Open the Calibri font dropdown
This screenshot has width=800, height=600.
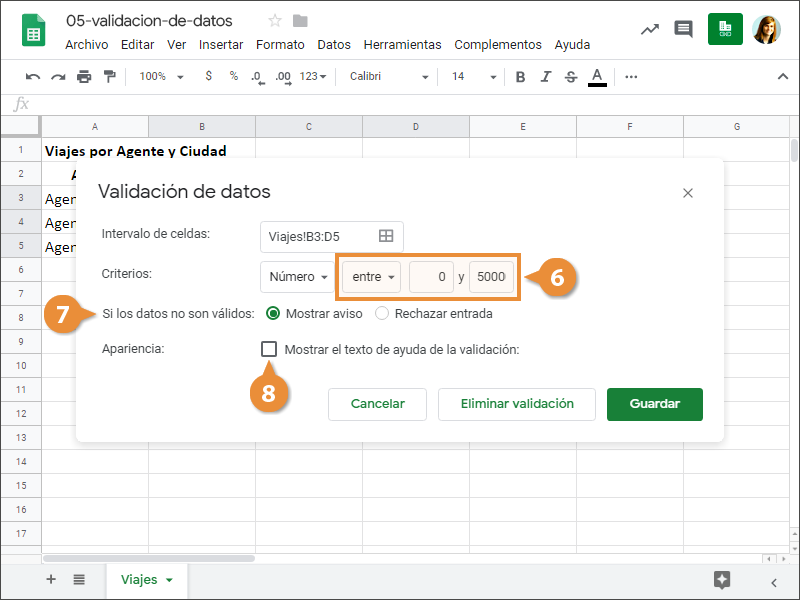coord(389,77)
